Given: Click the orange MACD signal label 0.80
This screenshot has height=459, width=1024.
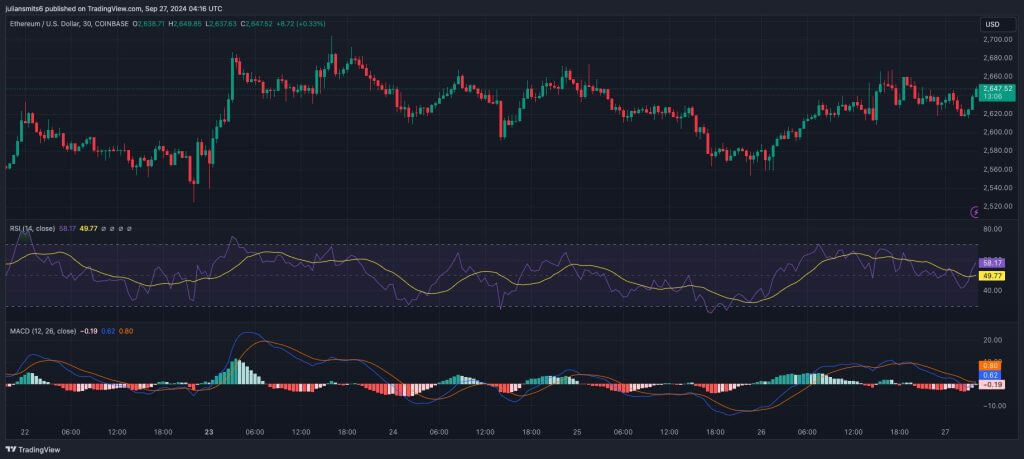Looking at the screenshot, I should (989, 366).
